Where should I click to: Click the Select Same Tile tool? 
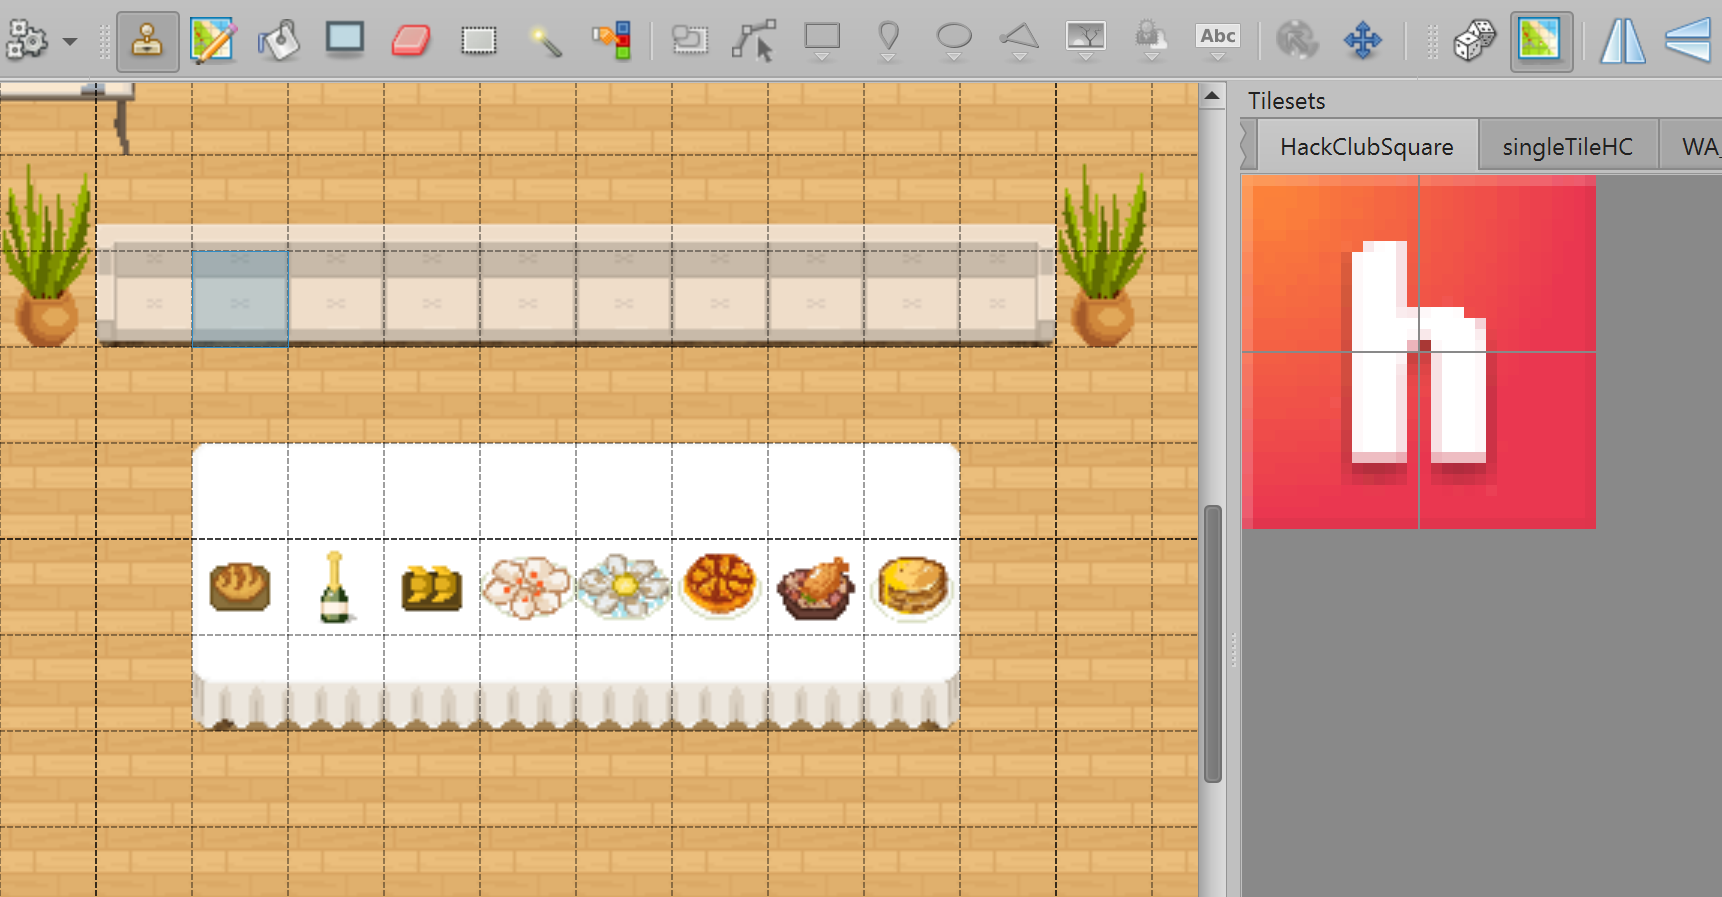pos(611,41)
